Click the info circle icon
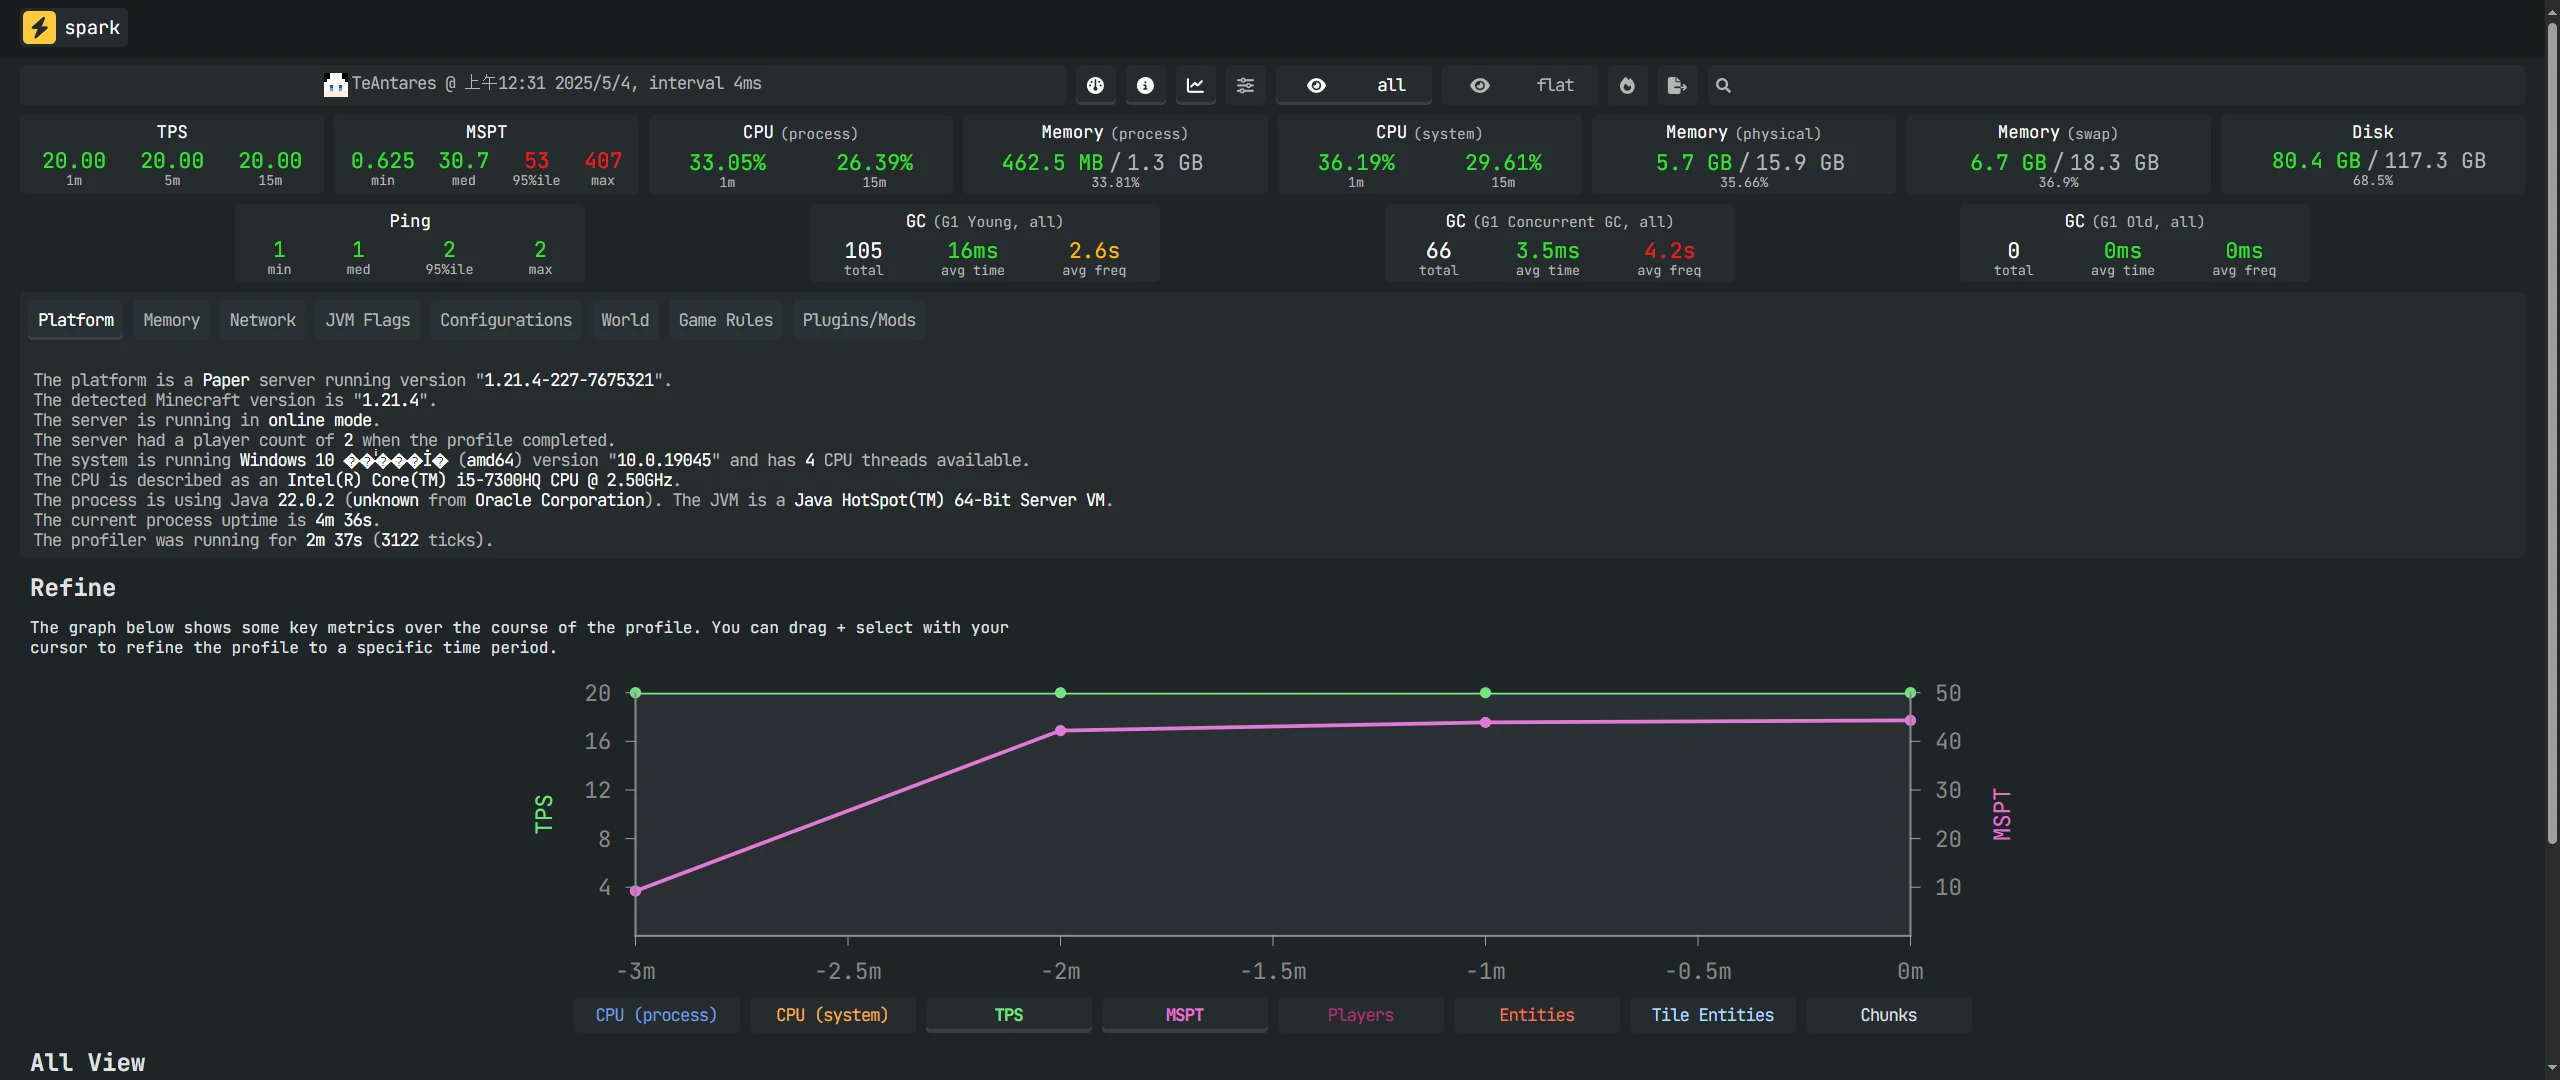 (1145, 86)
